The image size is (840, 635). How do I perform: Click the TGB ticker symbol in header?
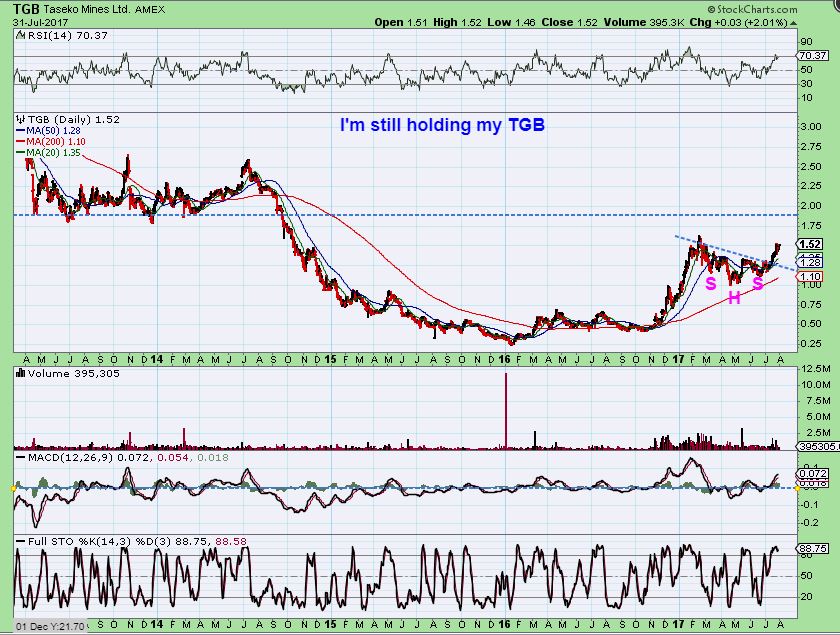point(27,9)
